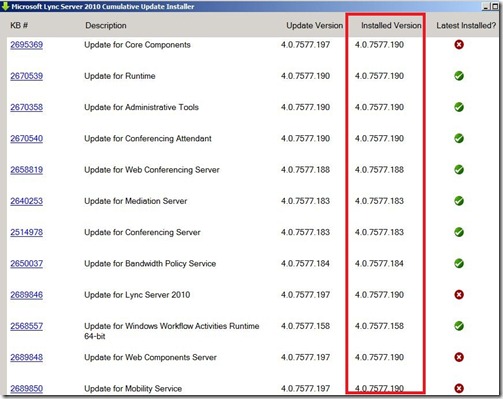This screenshot has height=399, width=503.
Task: Click update version 4.0.7577.197 for Mobility Service
Action: [x=305, y=389]
